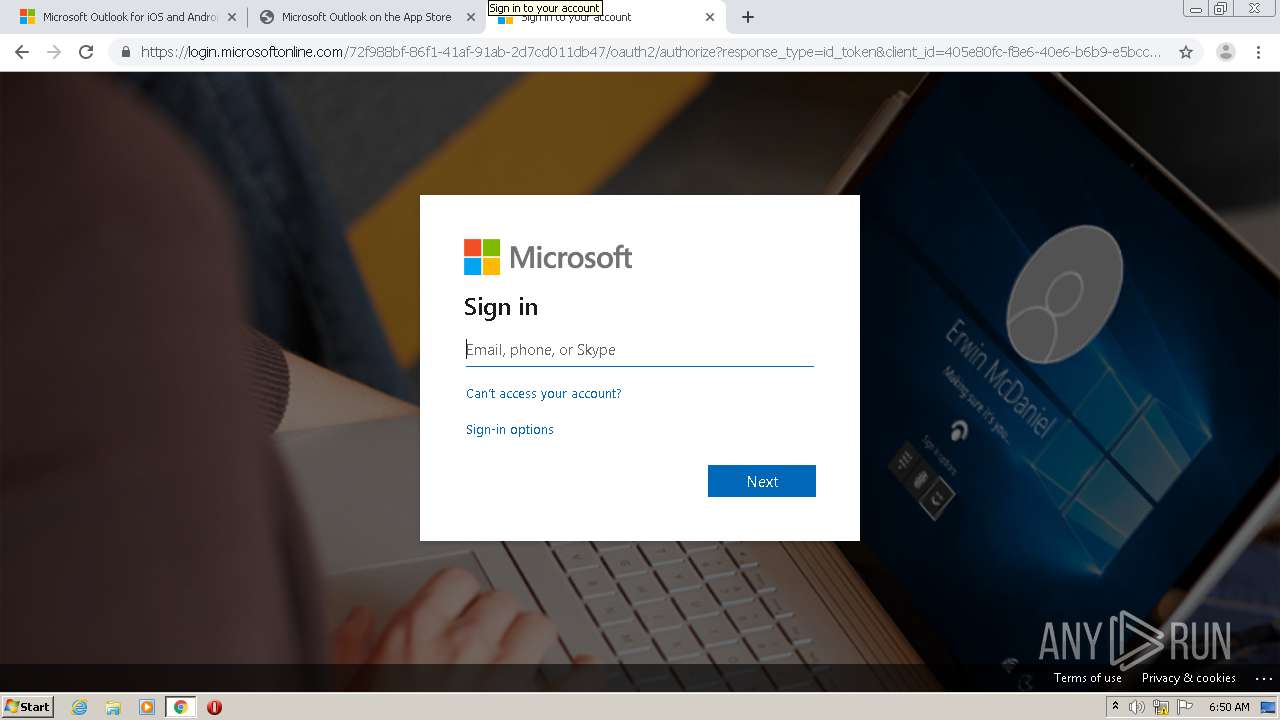Click the Next button
This screenshot has width=1280, height=720.
(762, 481)
